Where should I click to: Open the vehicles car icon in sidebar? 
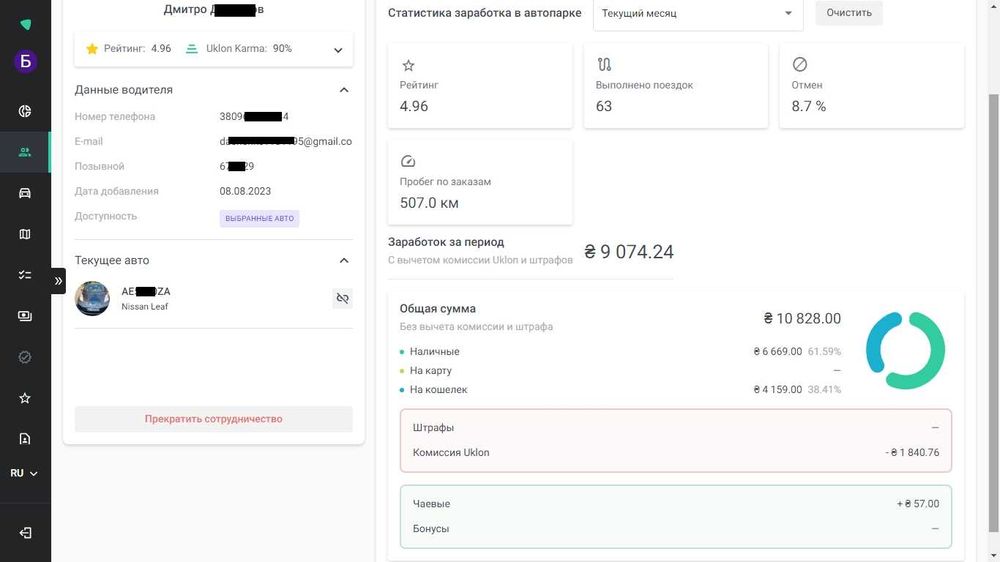(25, 193)
